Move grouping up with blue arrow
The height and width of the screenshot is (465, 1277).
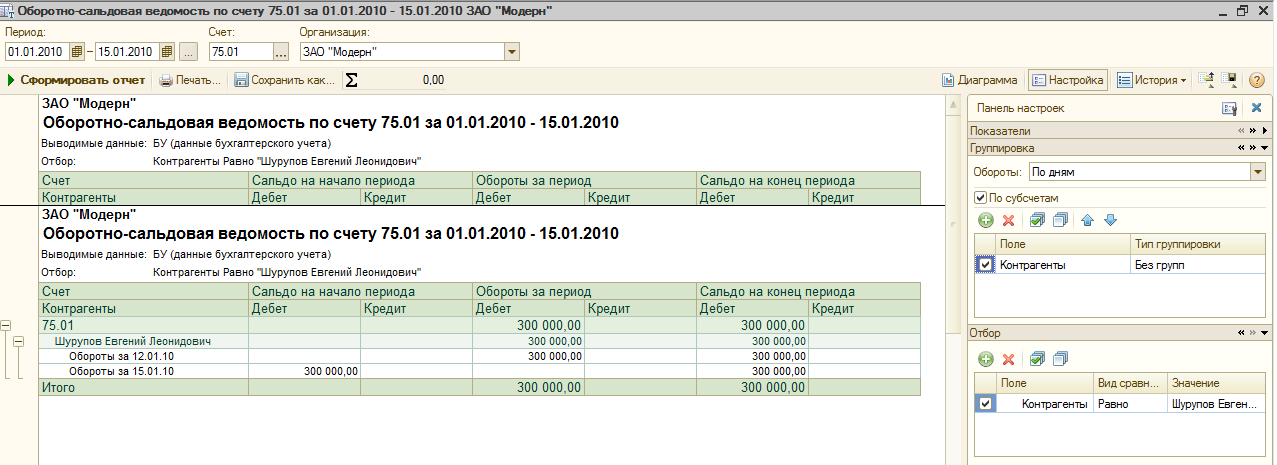point(1089,219)
